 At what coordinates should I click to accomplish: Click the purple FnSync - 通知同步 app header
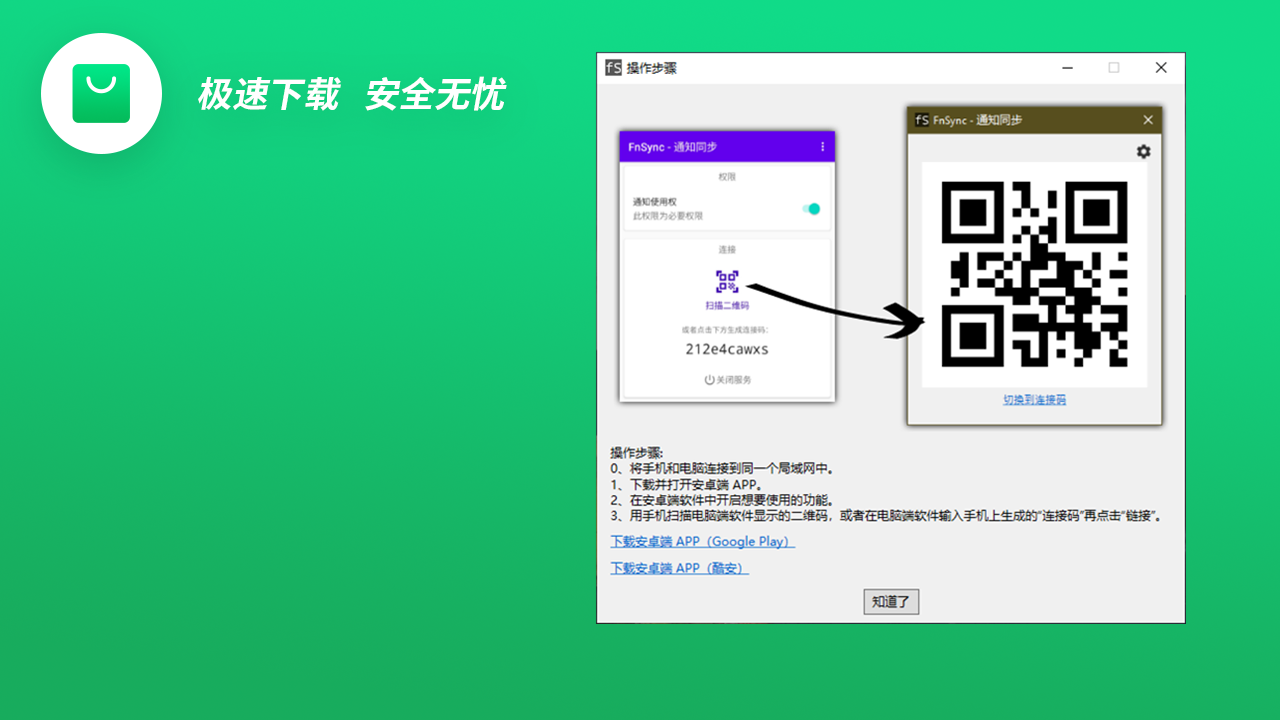[x=727, y=147]
